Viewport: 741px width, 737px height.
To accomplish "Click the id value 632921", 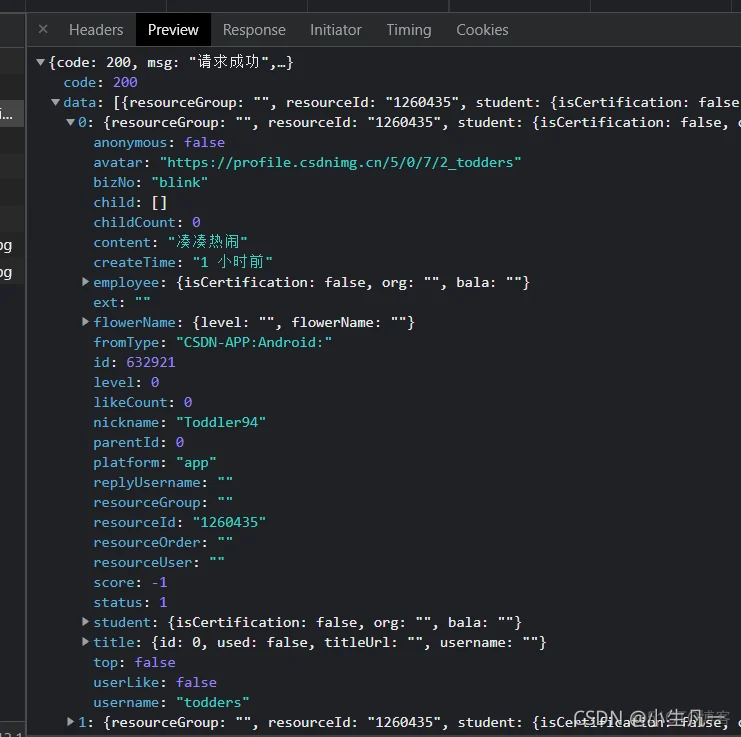I will 150,362.
